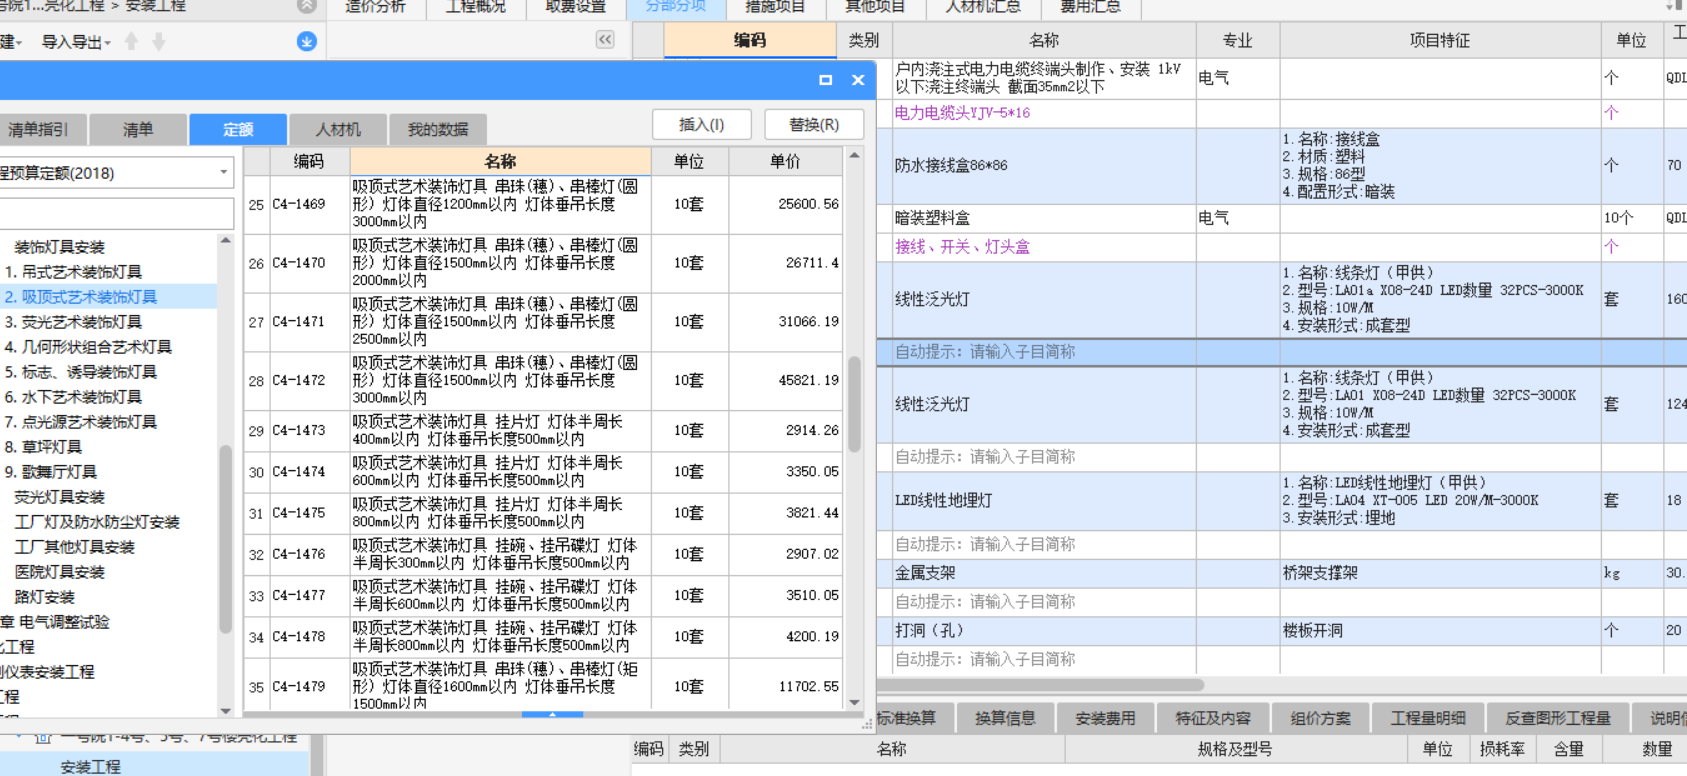Open the 人材机汇总 top tab
This screenshot has height=776, width=1687.
pyautogui.click(x=984, y=7)
